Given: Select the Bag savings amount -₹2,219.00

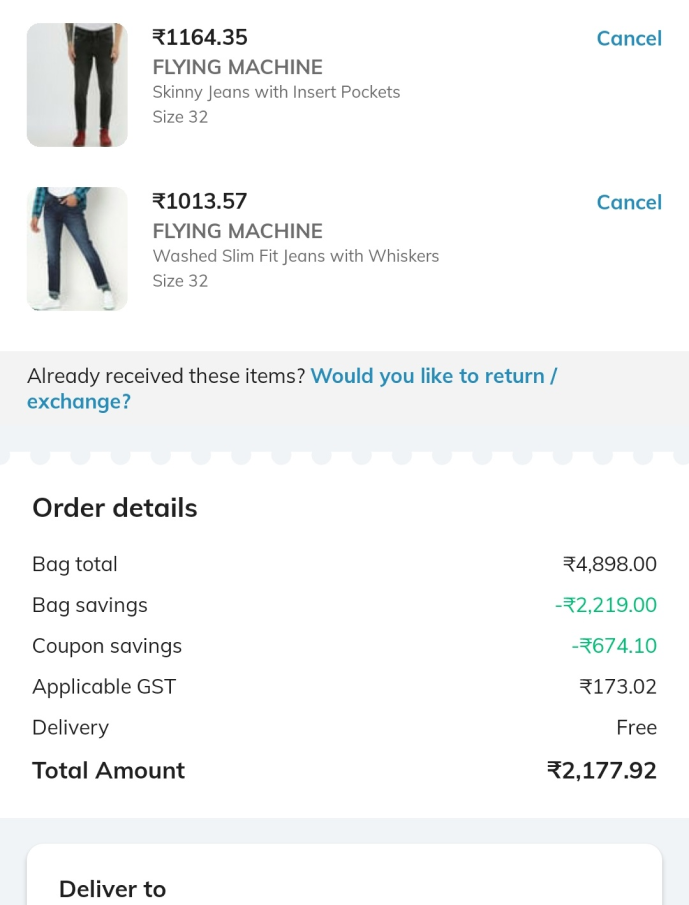Looking at the screenshot, I should click(x=606, y=605).
